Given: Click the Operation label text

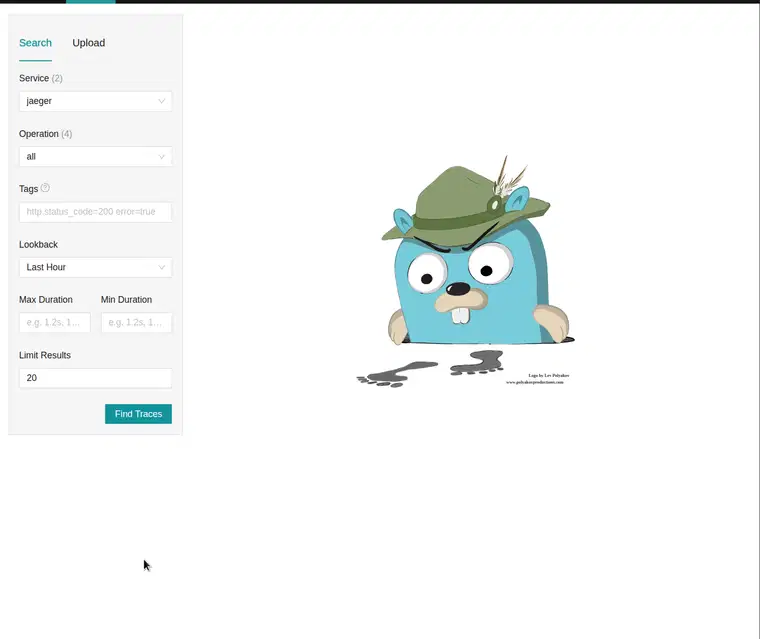Looking at the screenshot, I should coord(39,134).
